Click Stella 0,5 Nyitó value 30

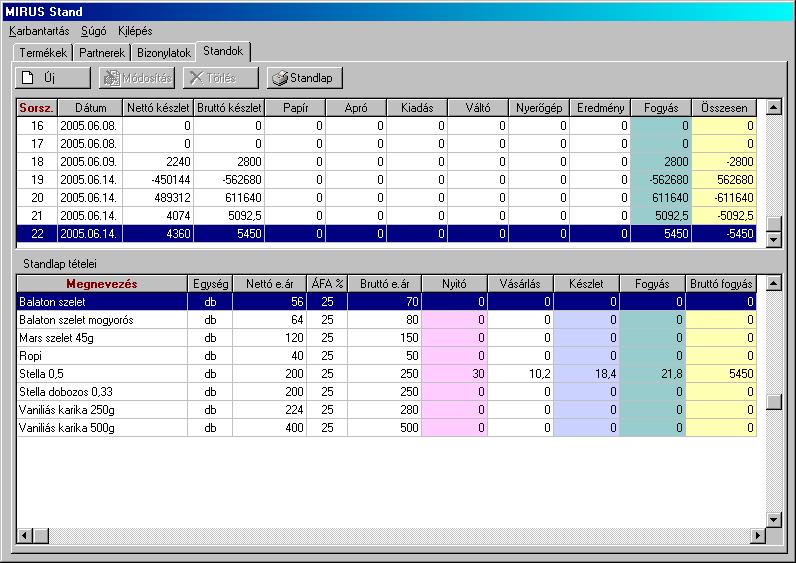(x=454, y=374)
